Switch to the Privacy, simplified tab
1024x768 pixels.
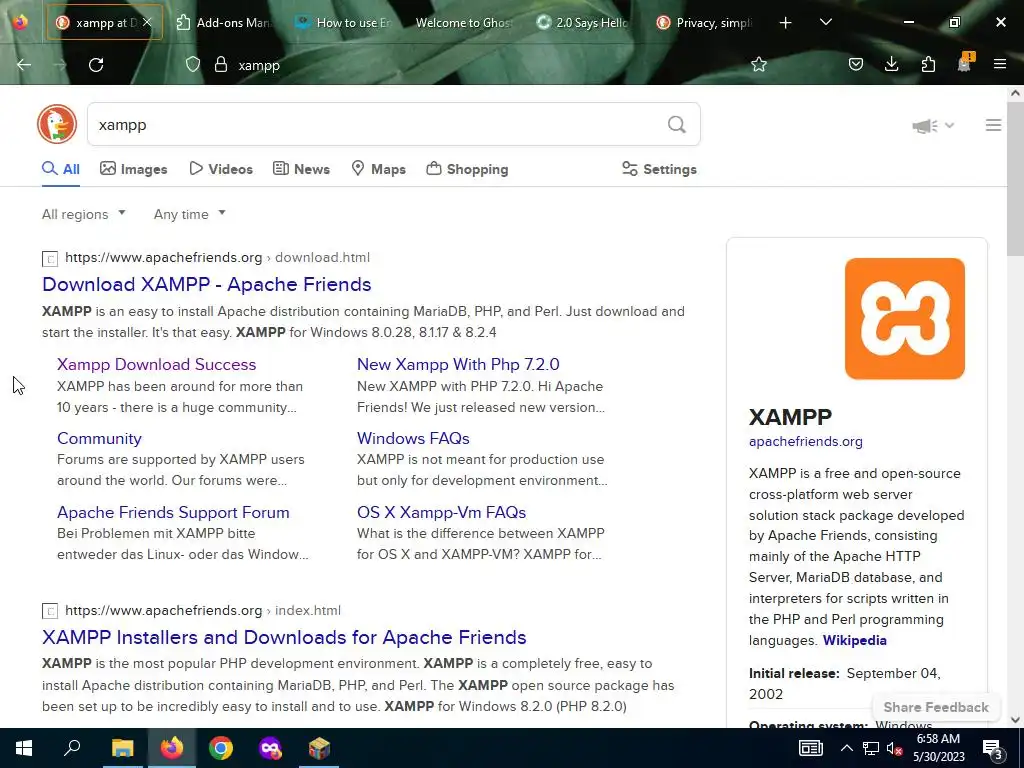704,22
